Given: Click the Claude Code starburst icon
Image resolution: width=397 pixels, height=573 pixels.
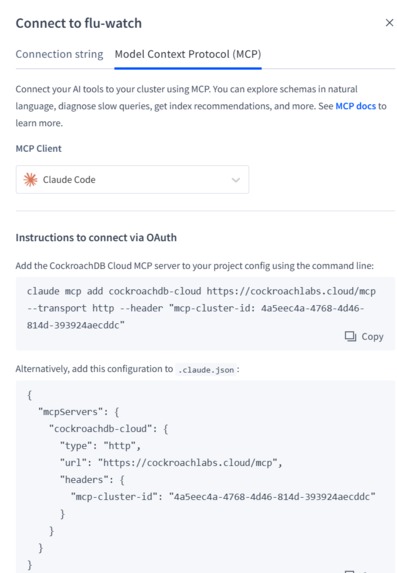Looking at the screenshot, I should 30,179.
